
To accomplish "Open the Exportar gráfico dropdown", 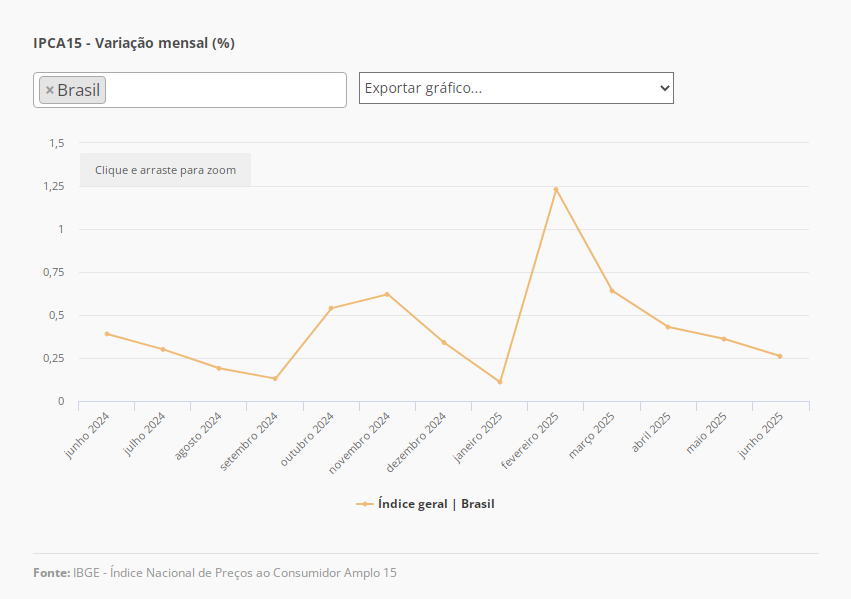I will coord(516,88).
